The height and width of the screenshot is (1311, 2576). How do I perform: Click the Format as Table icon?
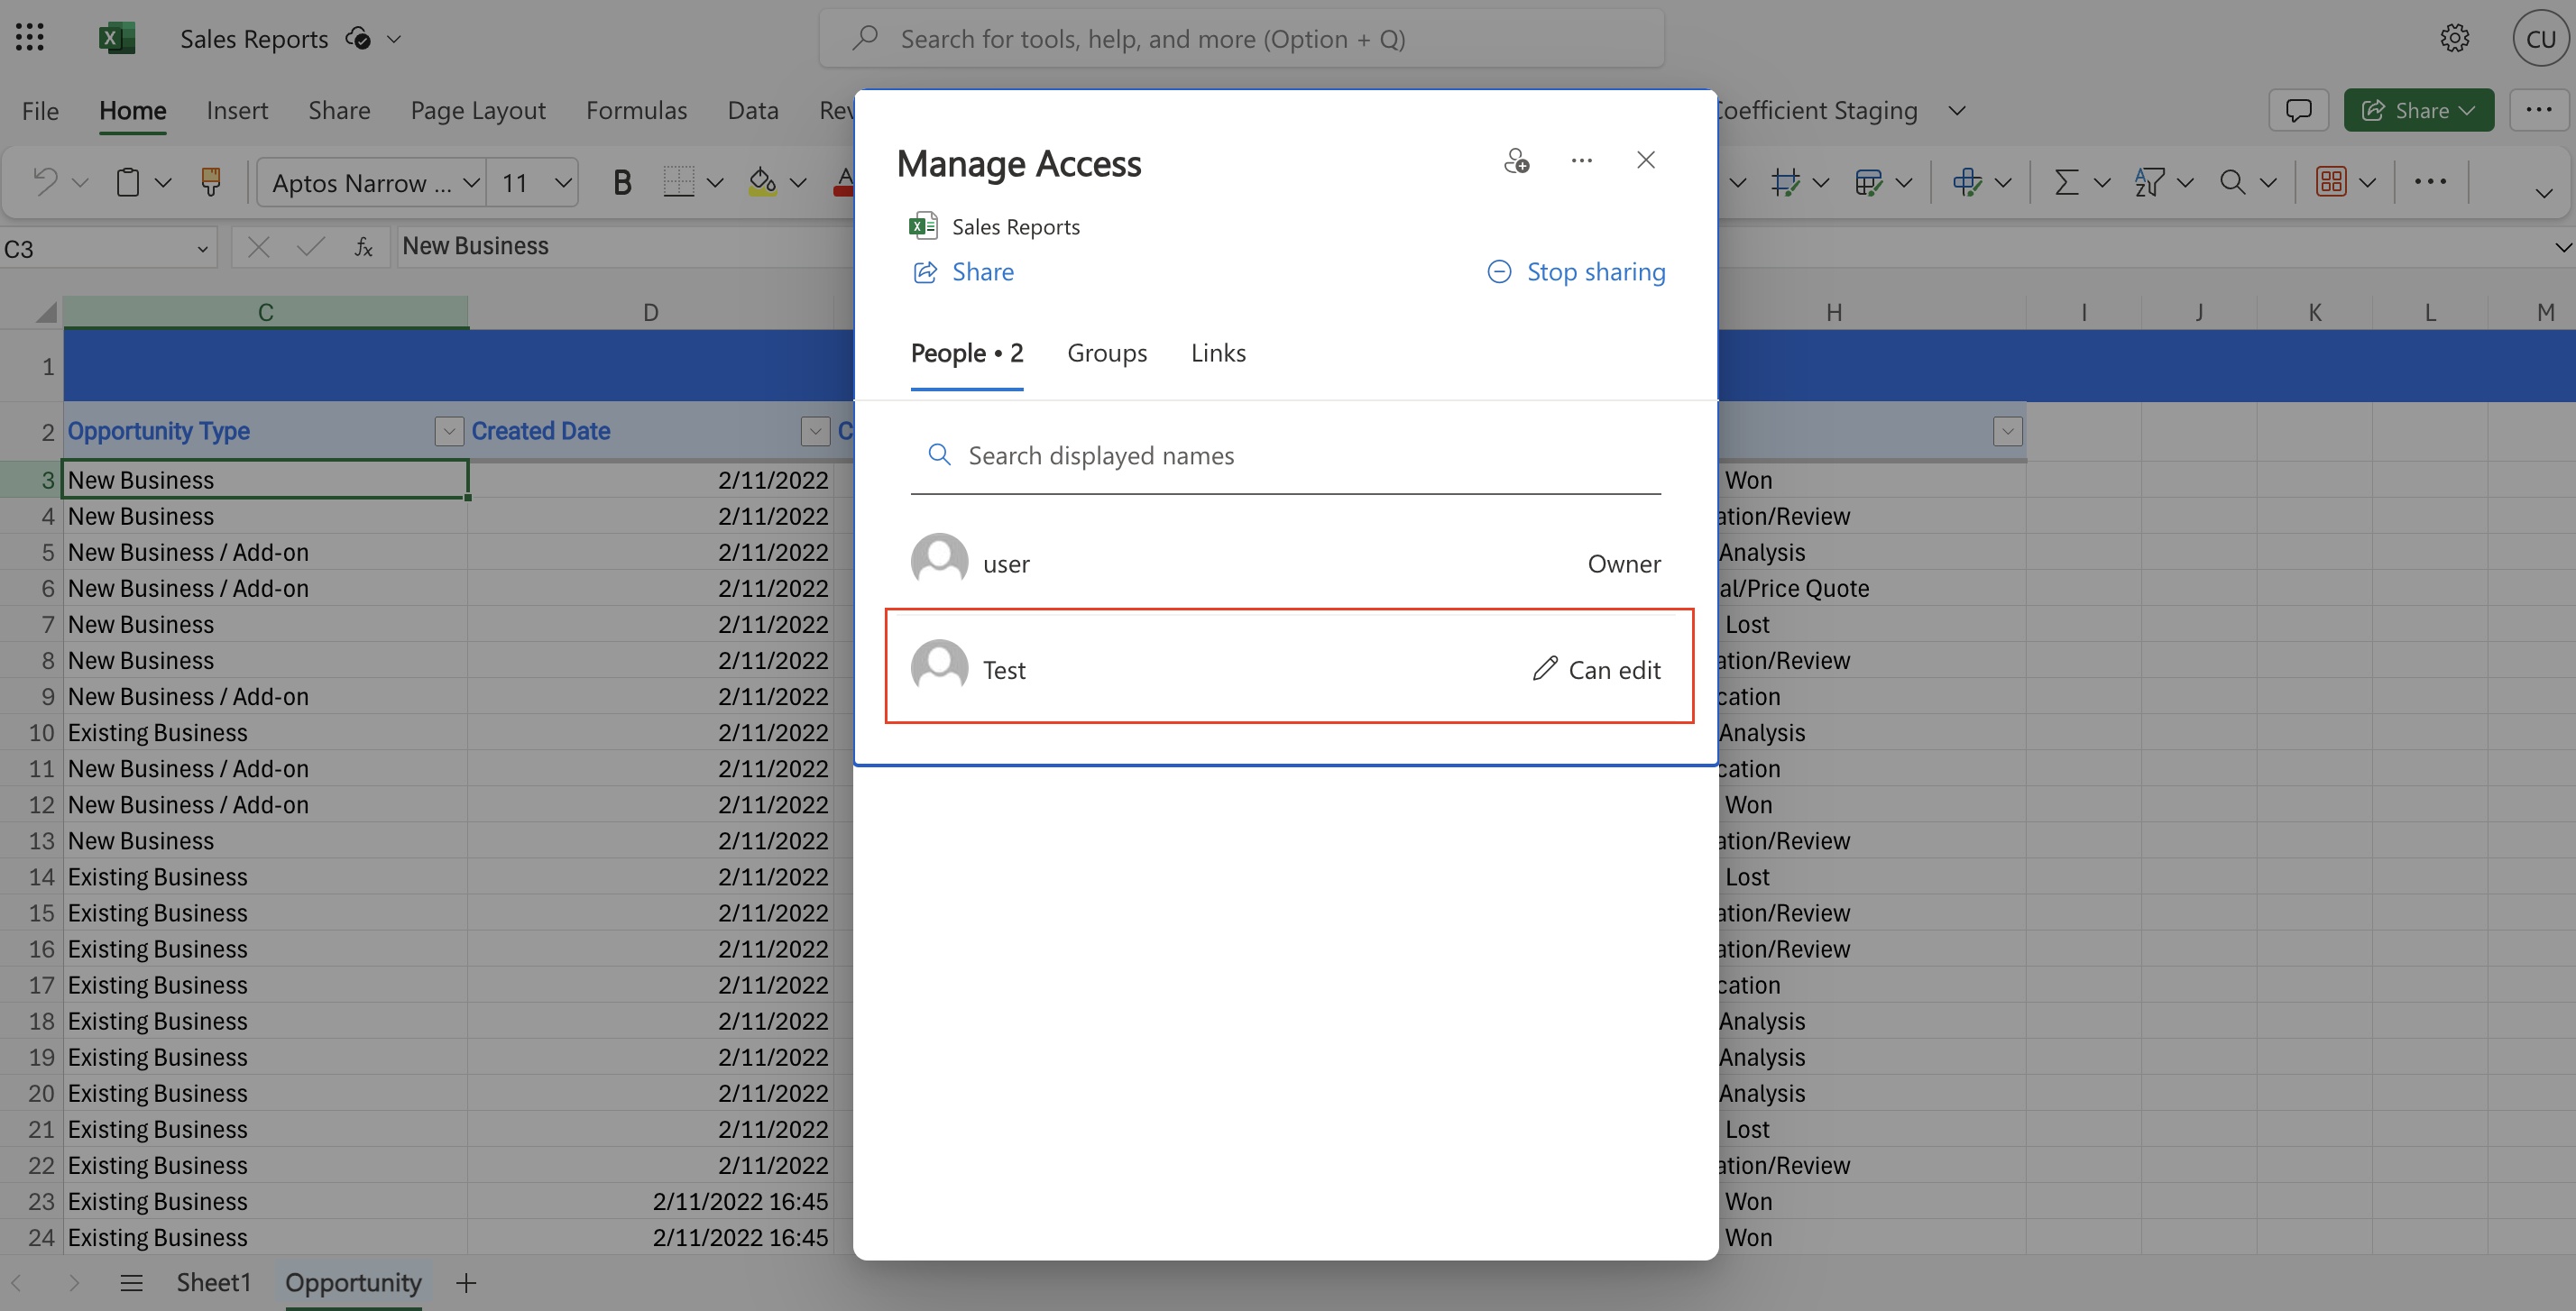1868,182
